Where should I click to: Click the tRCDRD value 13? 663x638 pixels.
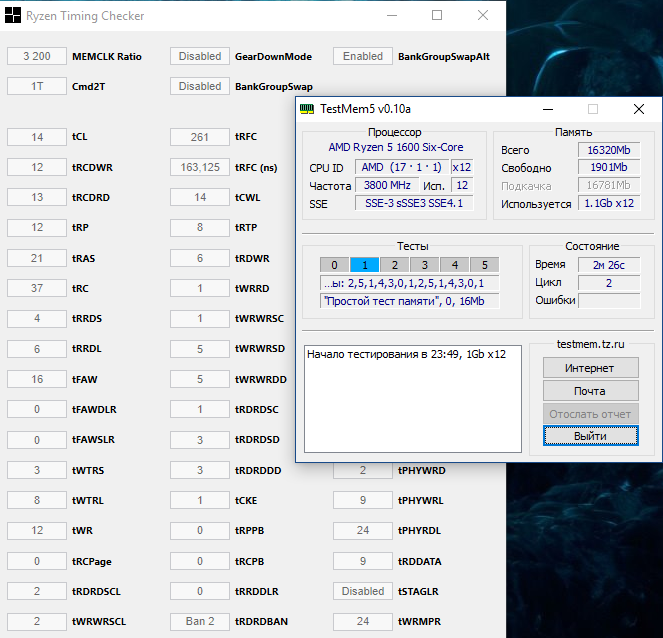click(x=37, y=197)
